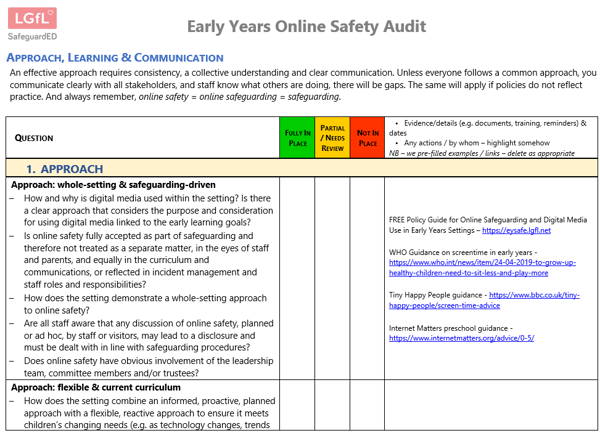Image resolution: width=600 pixels, height=433 pixels.
Task: Click the yellow Partial / Needs Review header
Action: coord(332,138)
